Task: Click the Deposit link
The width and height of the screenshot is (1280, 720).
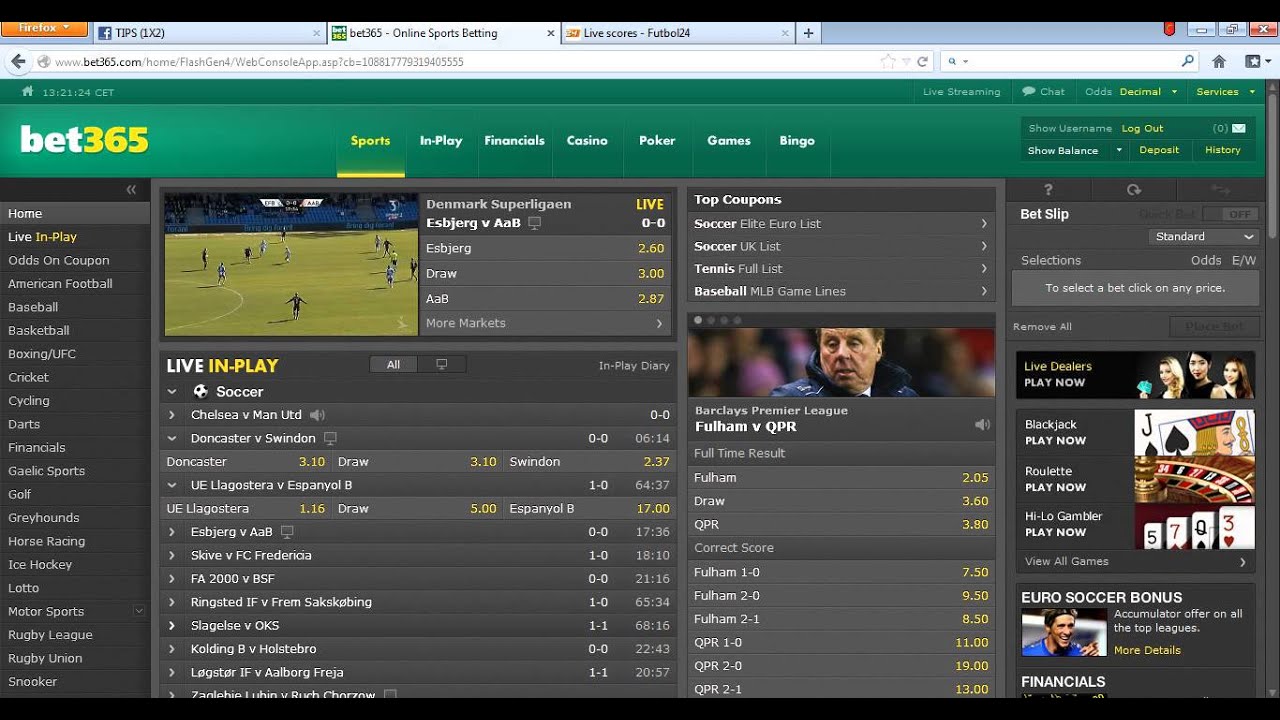Action: point(1159,150)
